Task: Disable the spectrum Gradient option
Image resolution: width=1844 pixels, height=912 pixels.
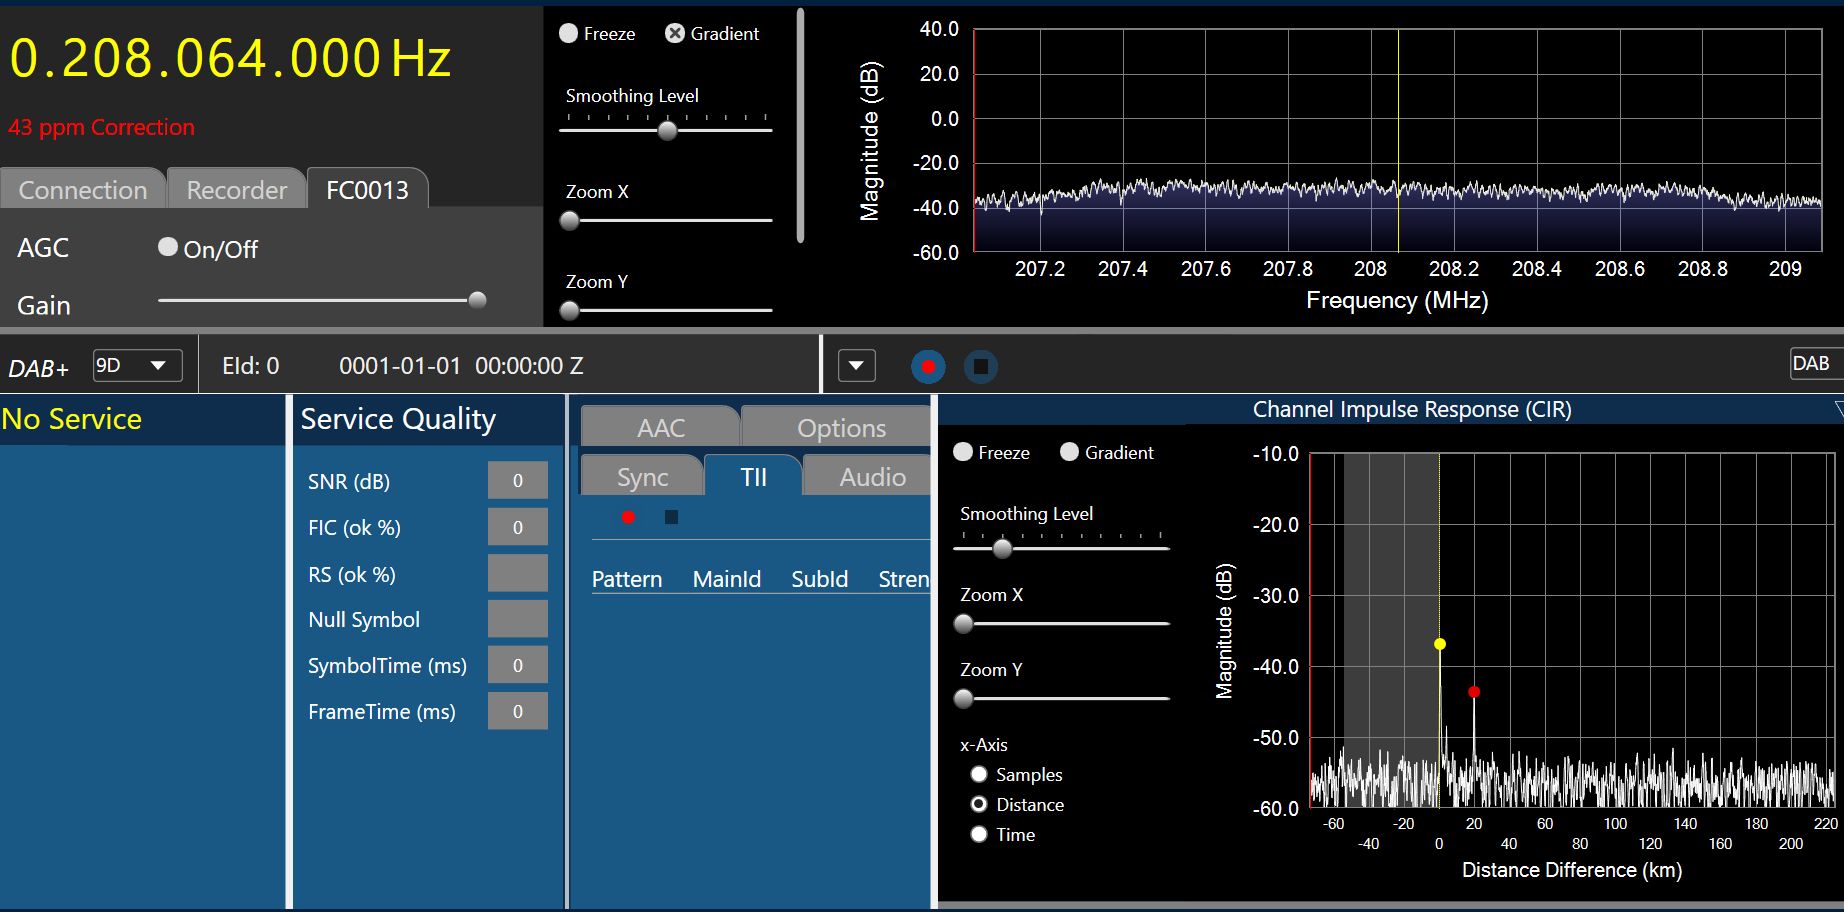Action: point(675,34)
